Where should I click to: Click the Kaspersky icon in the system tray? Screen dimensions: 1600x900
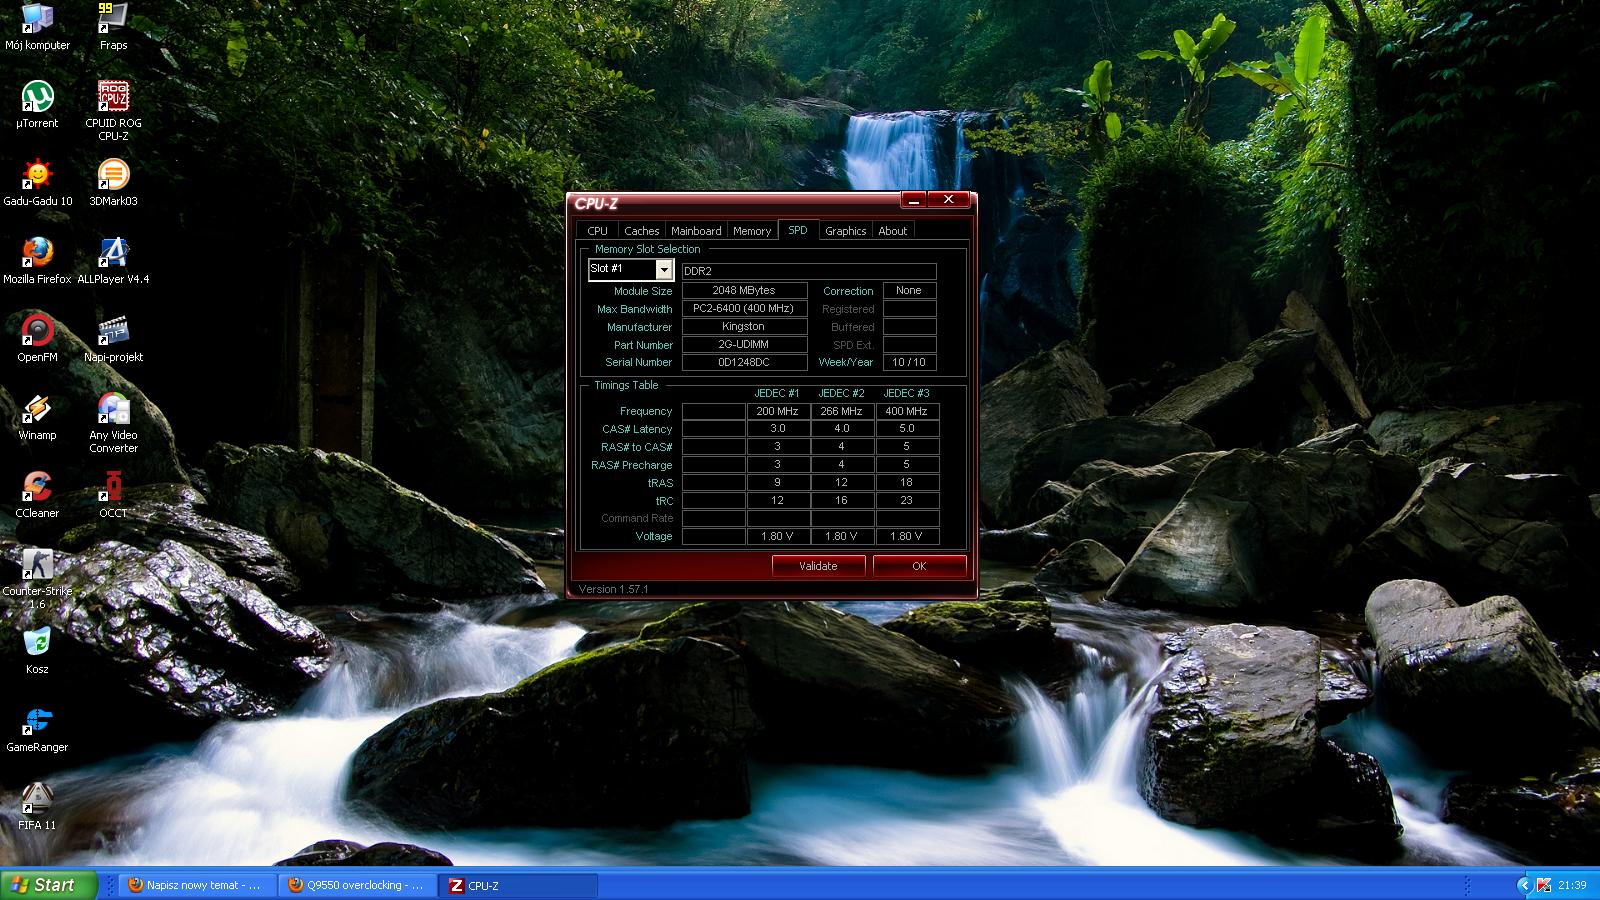click(1543, 885)
